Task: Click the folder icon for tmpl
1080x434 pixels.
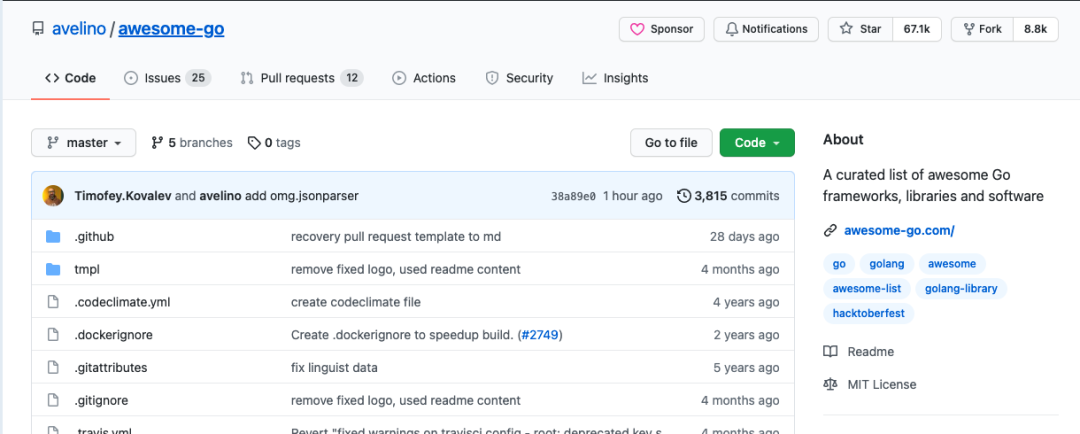Action: [x=53, y=269]
